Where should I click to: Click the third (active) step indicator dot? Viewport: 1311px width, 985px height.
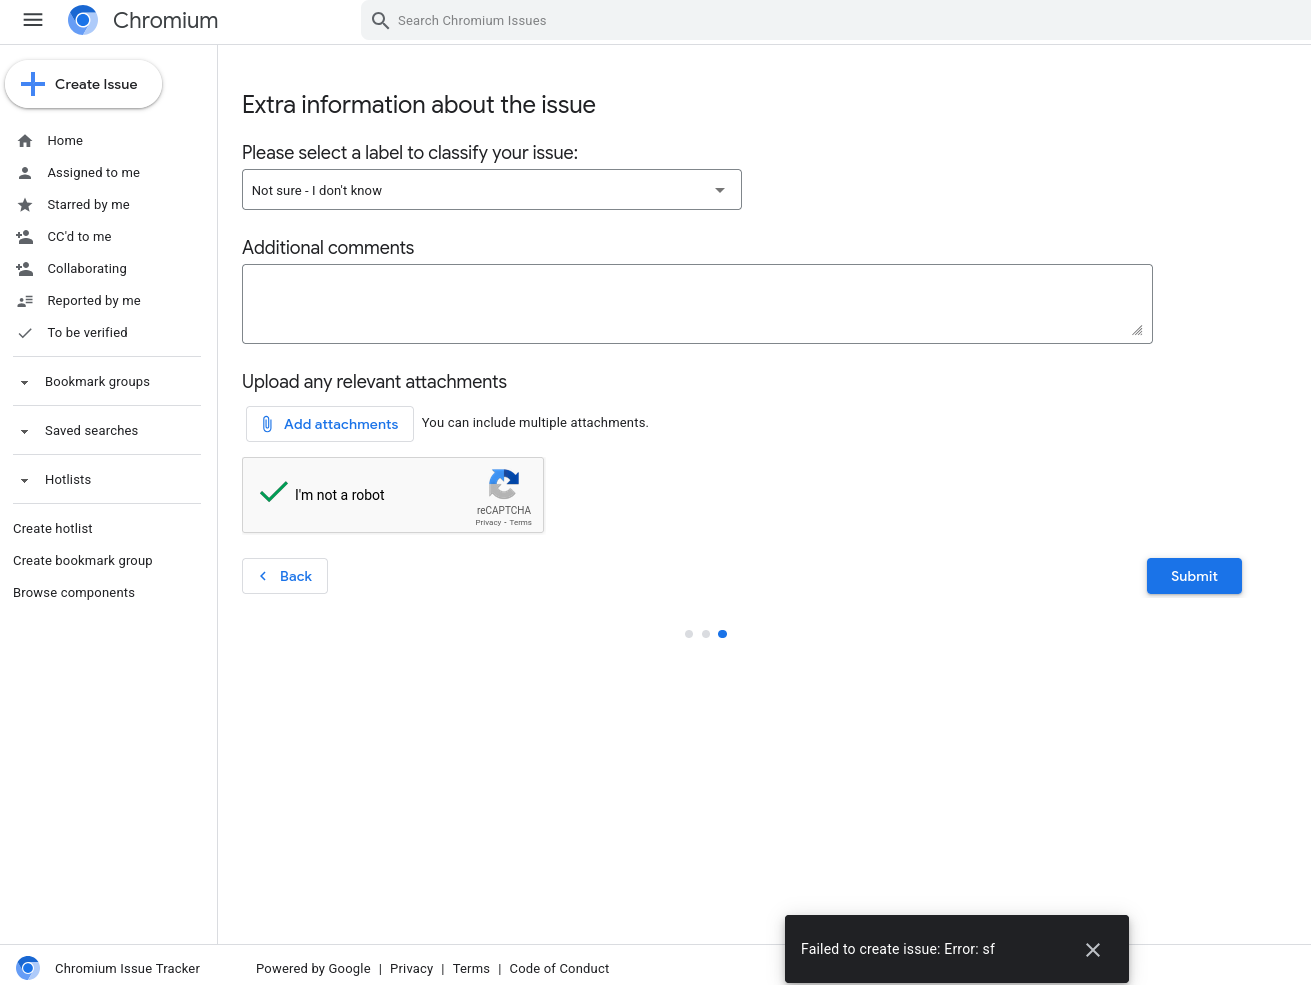coord(722,634)
